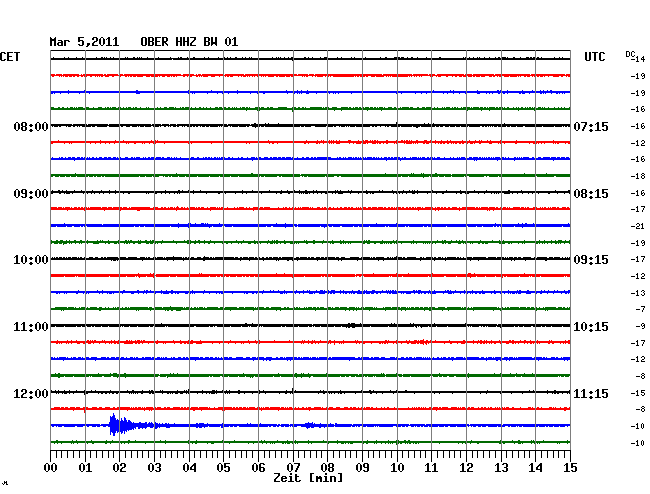
Task: Click the Zeit [min] axis title
Action: (308, 478)
